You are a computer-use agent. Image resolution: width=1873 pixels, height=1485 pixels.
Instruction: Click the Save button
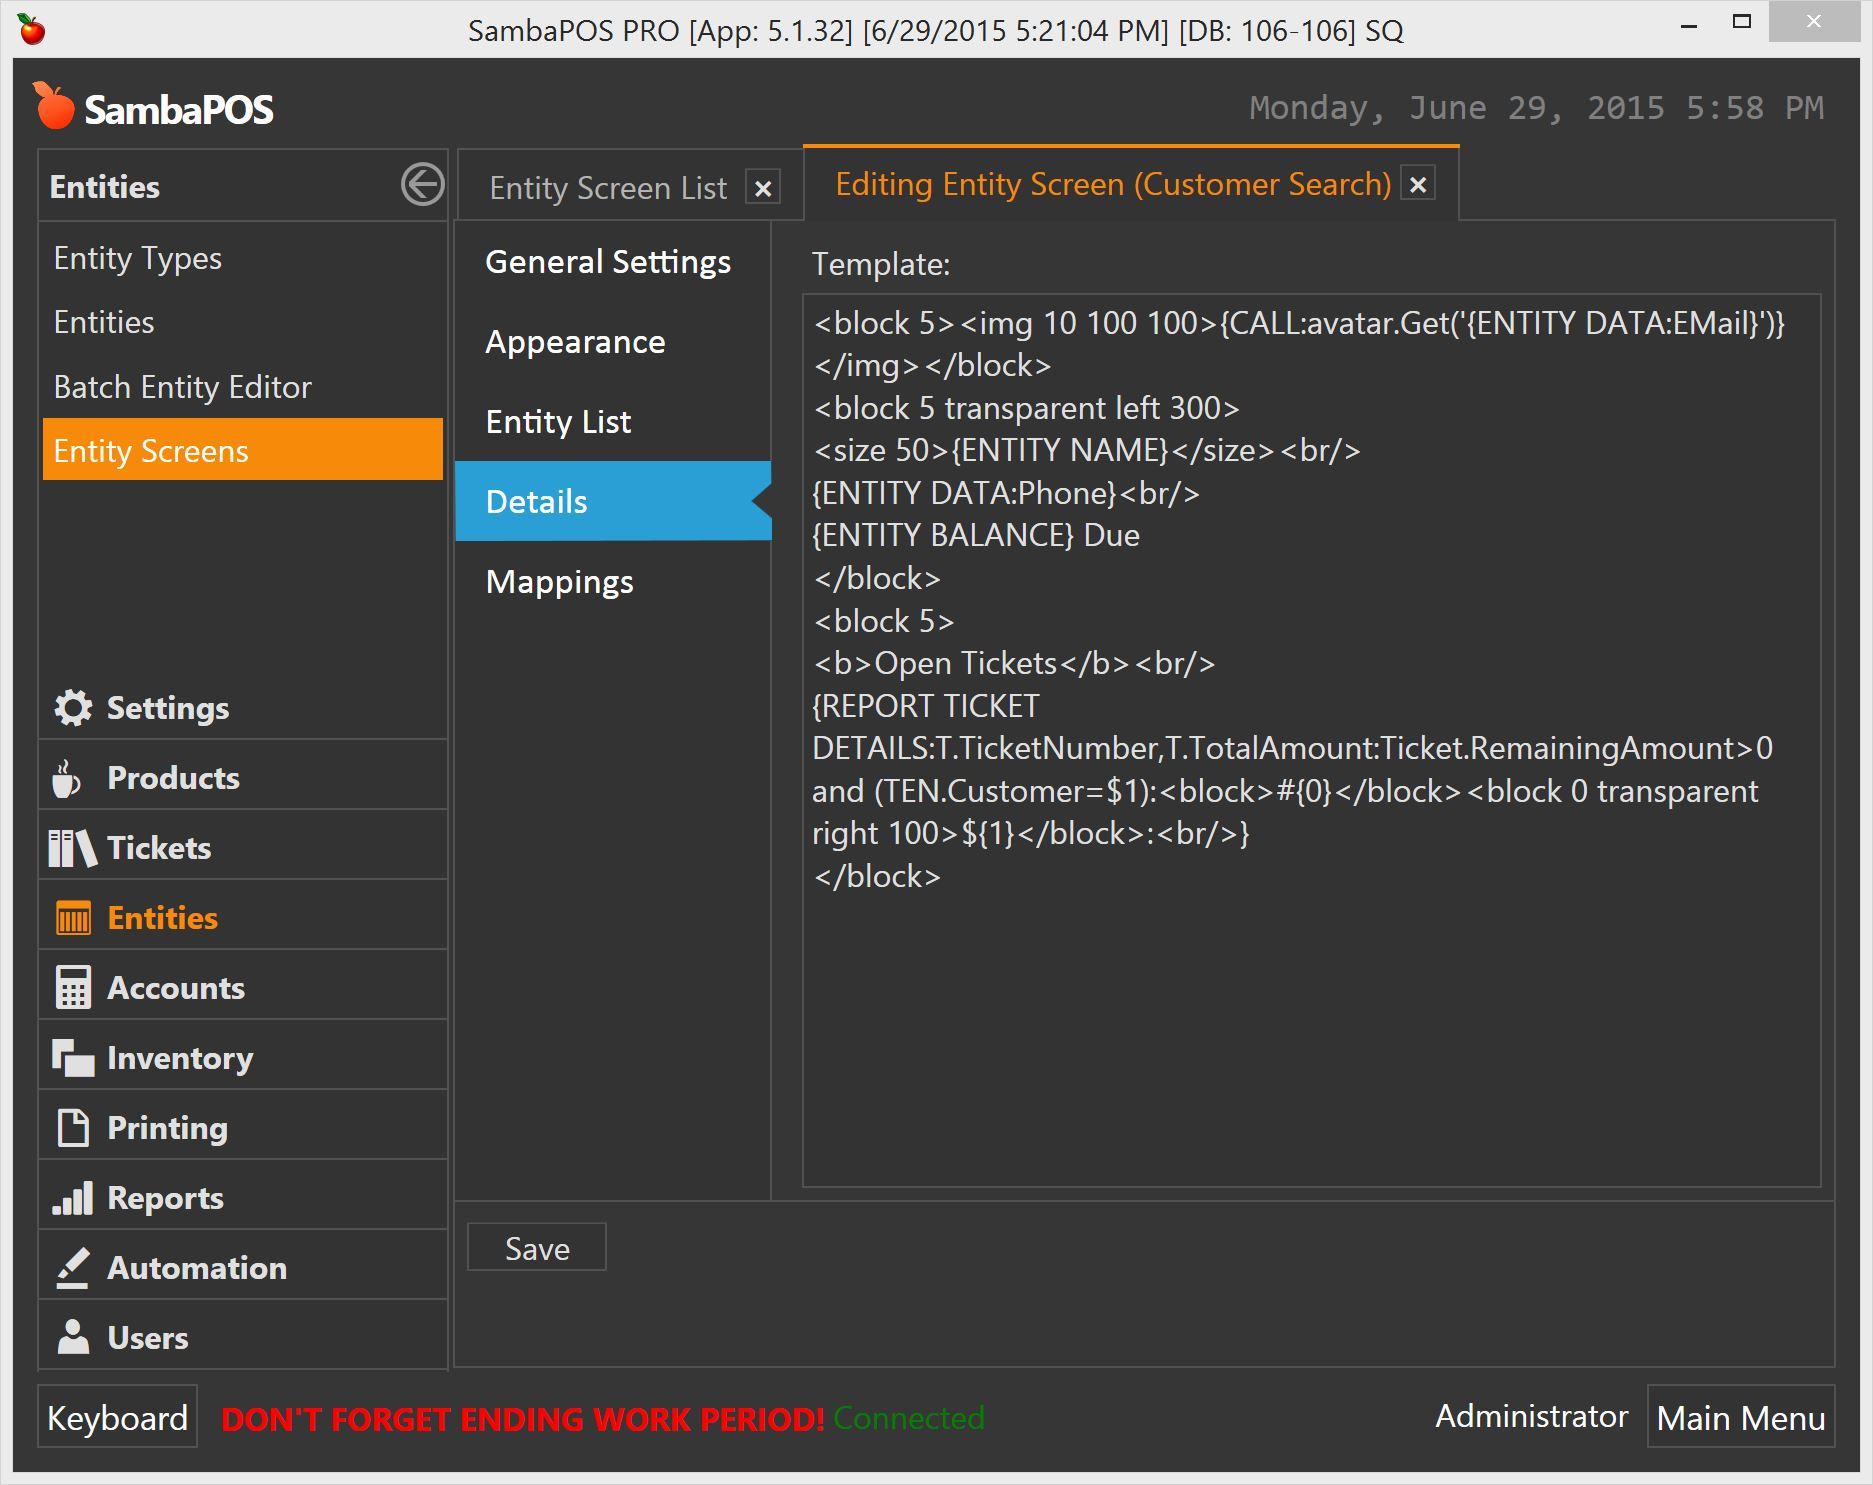coord(537,1248)
